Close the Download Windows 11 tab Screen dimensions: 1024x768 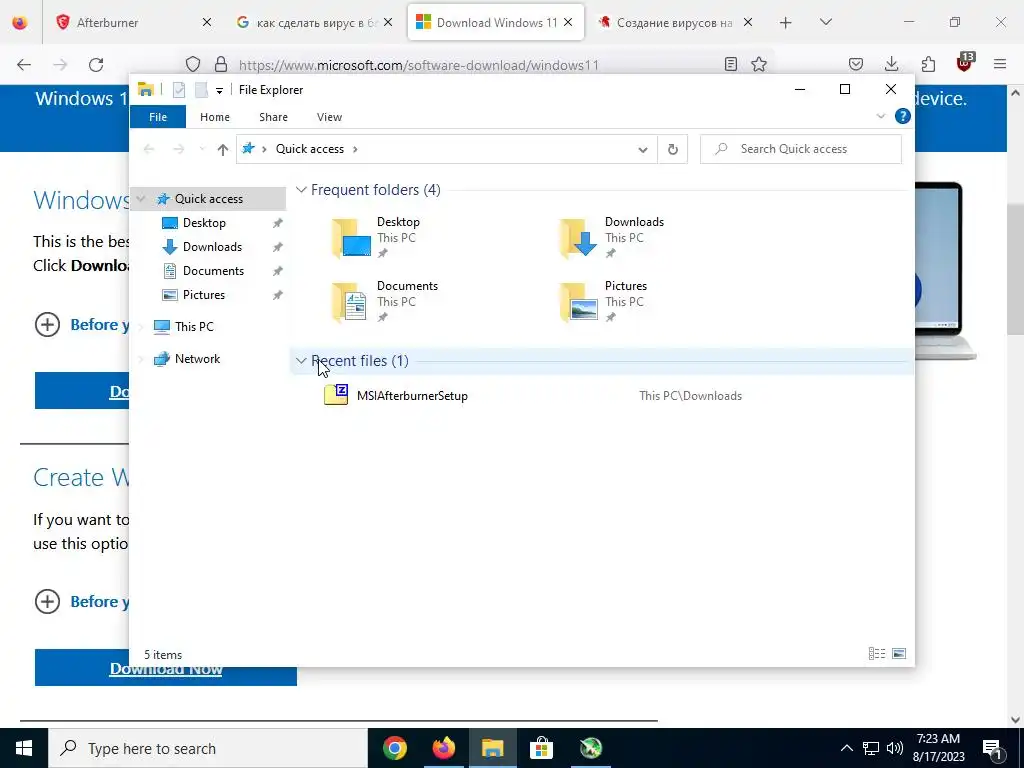pyautogui.click(x=568, y=22)
